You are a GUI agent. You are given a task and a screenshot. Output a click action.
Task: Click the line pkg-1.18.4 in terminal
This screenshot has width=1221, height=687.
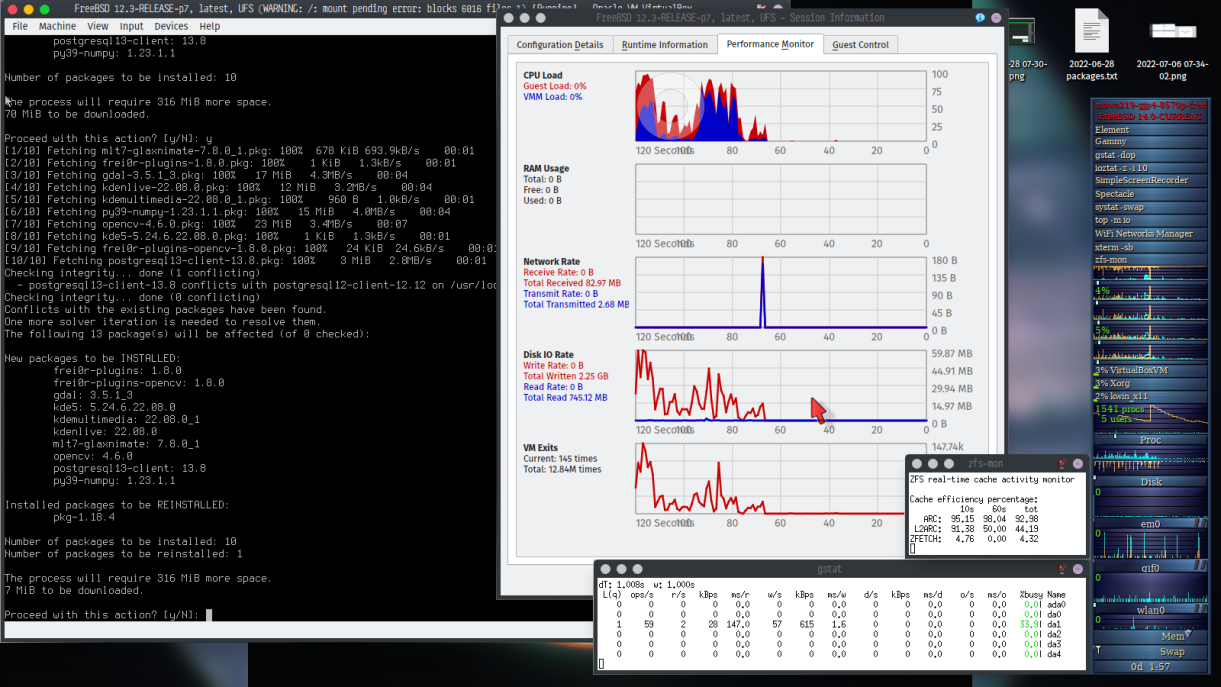click(x=84, y=517)
